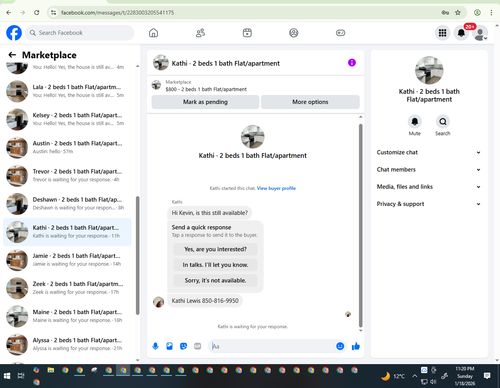
Task: Open the Reels video icon
Action: pos(247,33)
